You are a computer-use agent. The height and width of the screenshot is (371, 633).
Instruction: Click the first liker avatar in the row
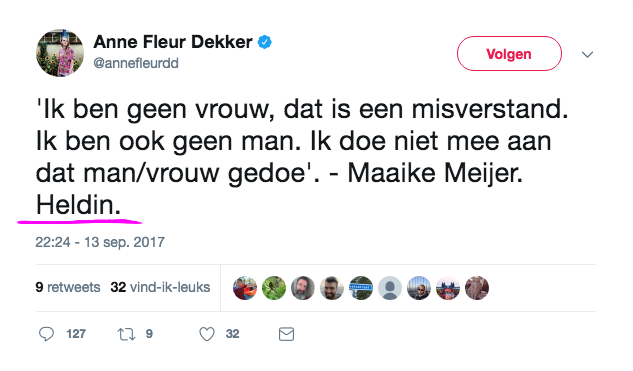point(245,288)
